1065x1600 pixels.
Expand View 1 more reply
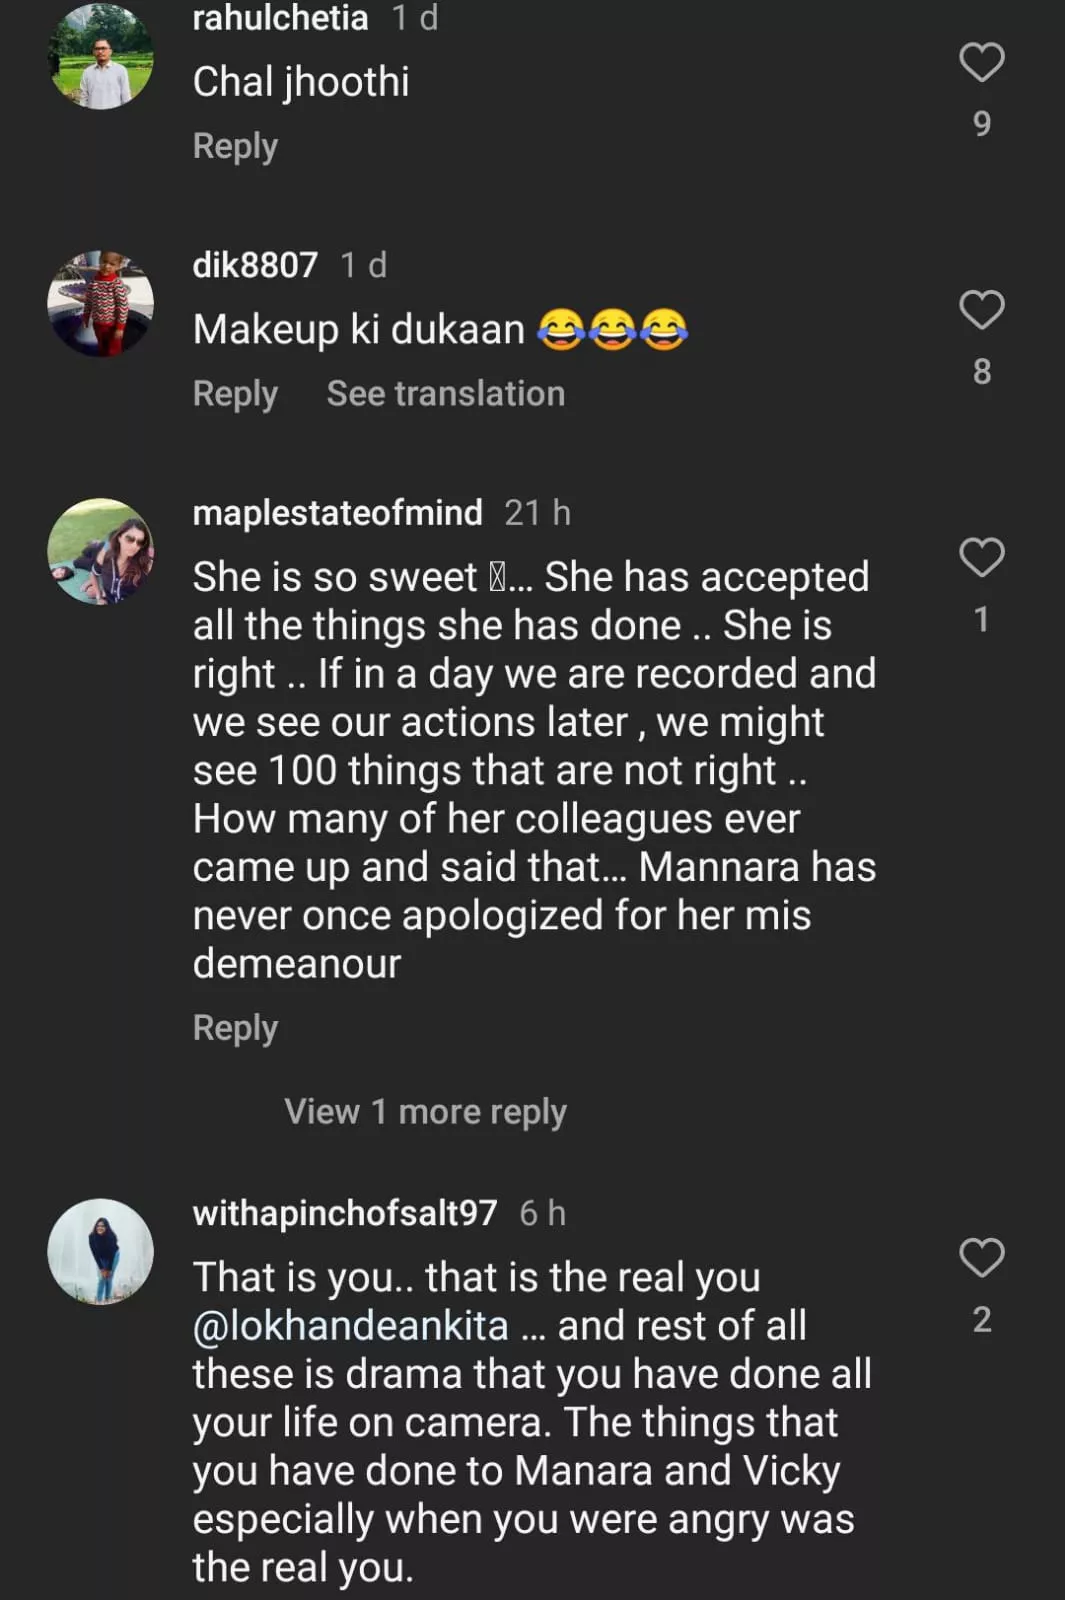click(425, 1111)
